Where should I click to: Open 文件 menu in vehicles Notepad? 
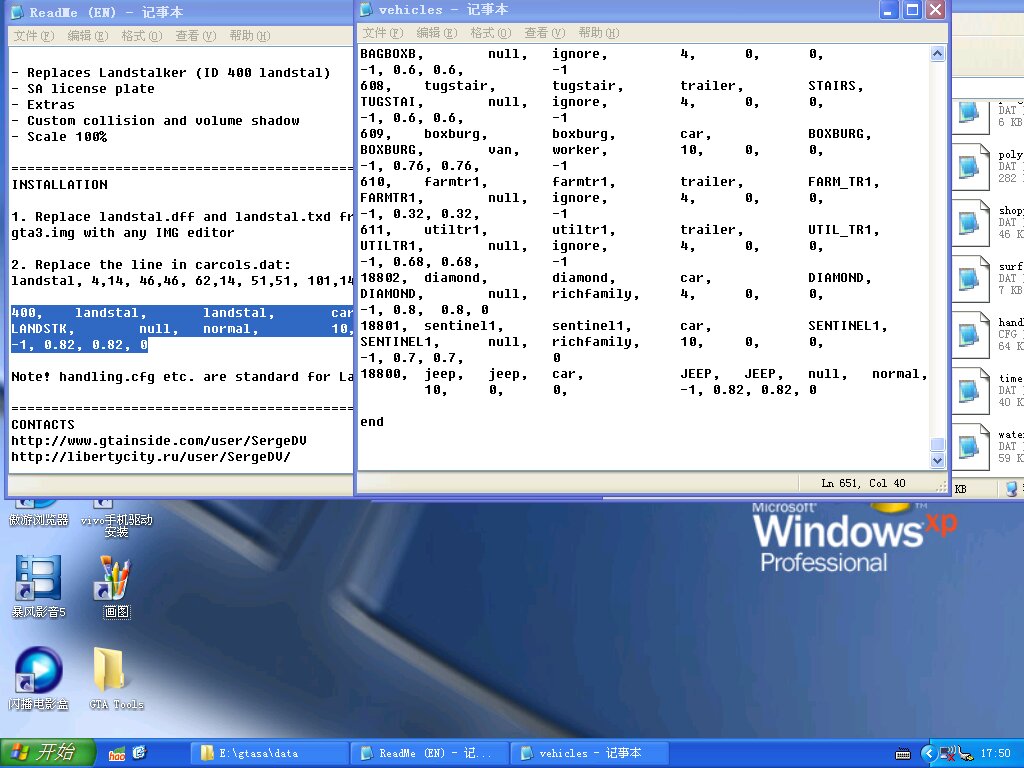380,33
